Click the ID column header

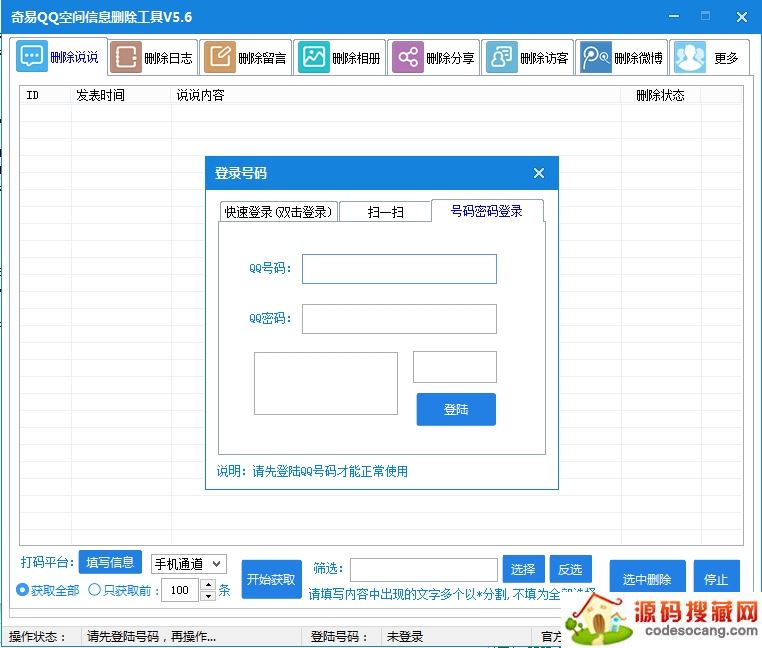(45, 95)
